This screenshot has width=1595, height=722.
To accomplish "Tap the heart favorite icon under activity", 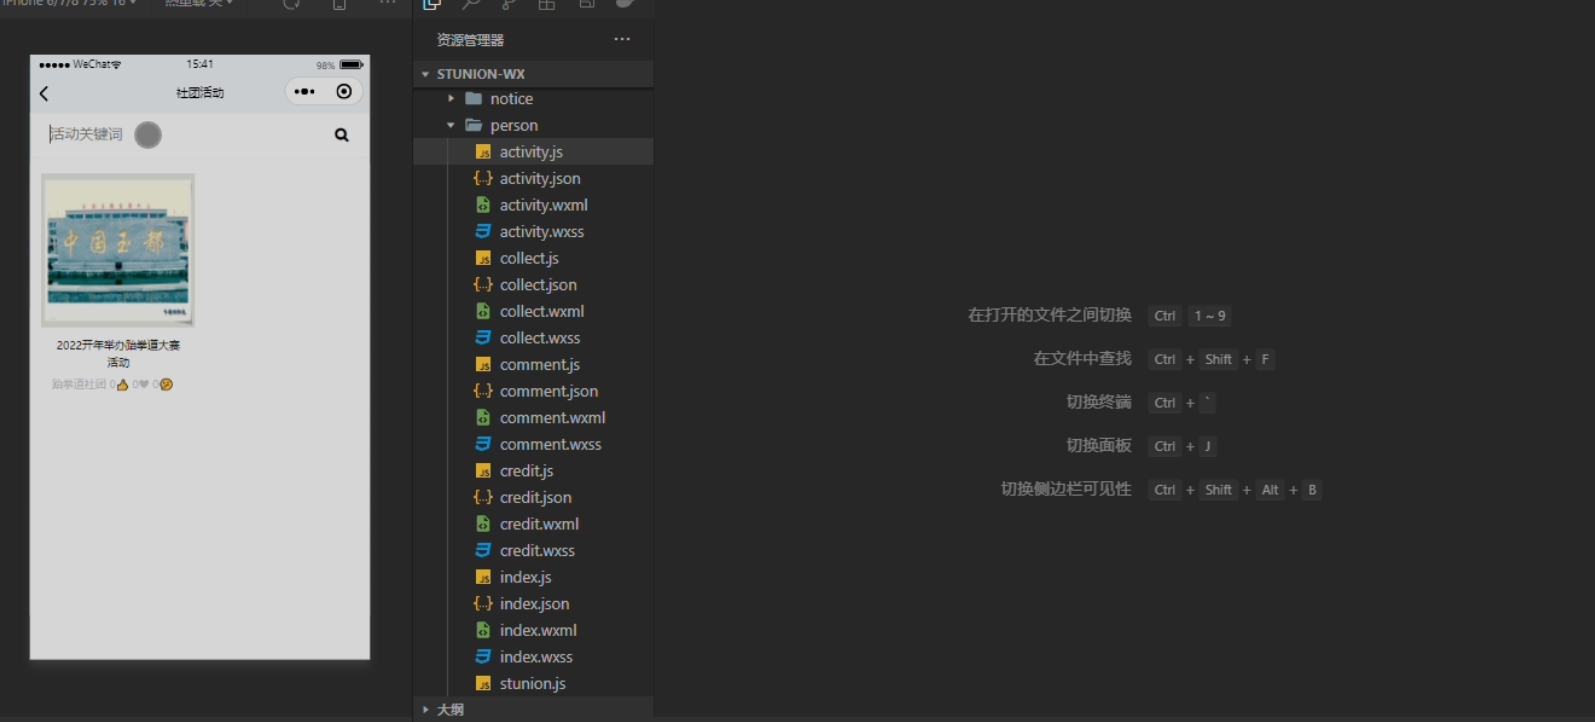I will click(x=144, y=384).
